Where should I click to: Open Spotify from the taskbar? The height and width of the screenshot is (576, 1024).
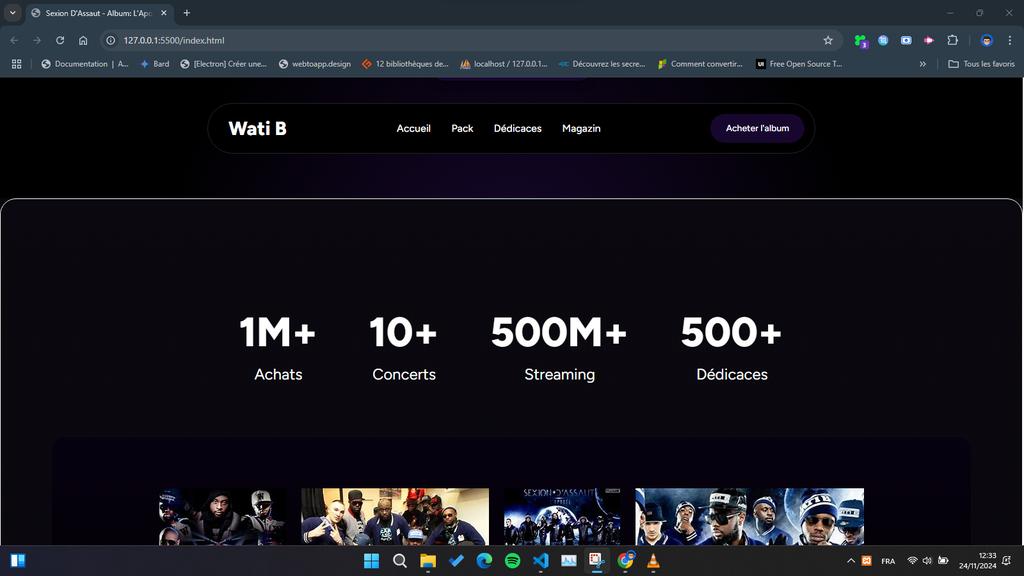pos(513,561)
